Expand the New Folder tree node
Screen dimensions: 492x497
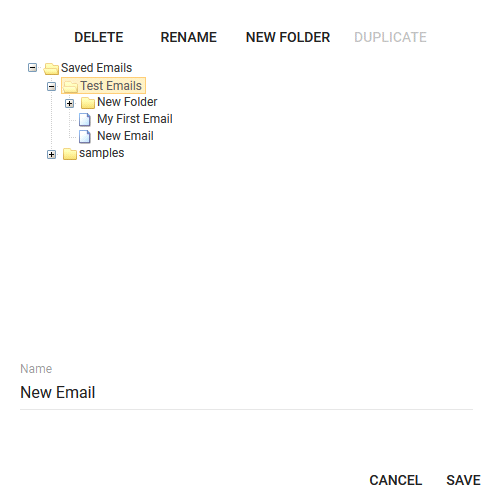pos(69,104)
